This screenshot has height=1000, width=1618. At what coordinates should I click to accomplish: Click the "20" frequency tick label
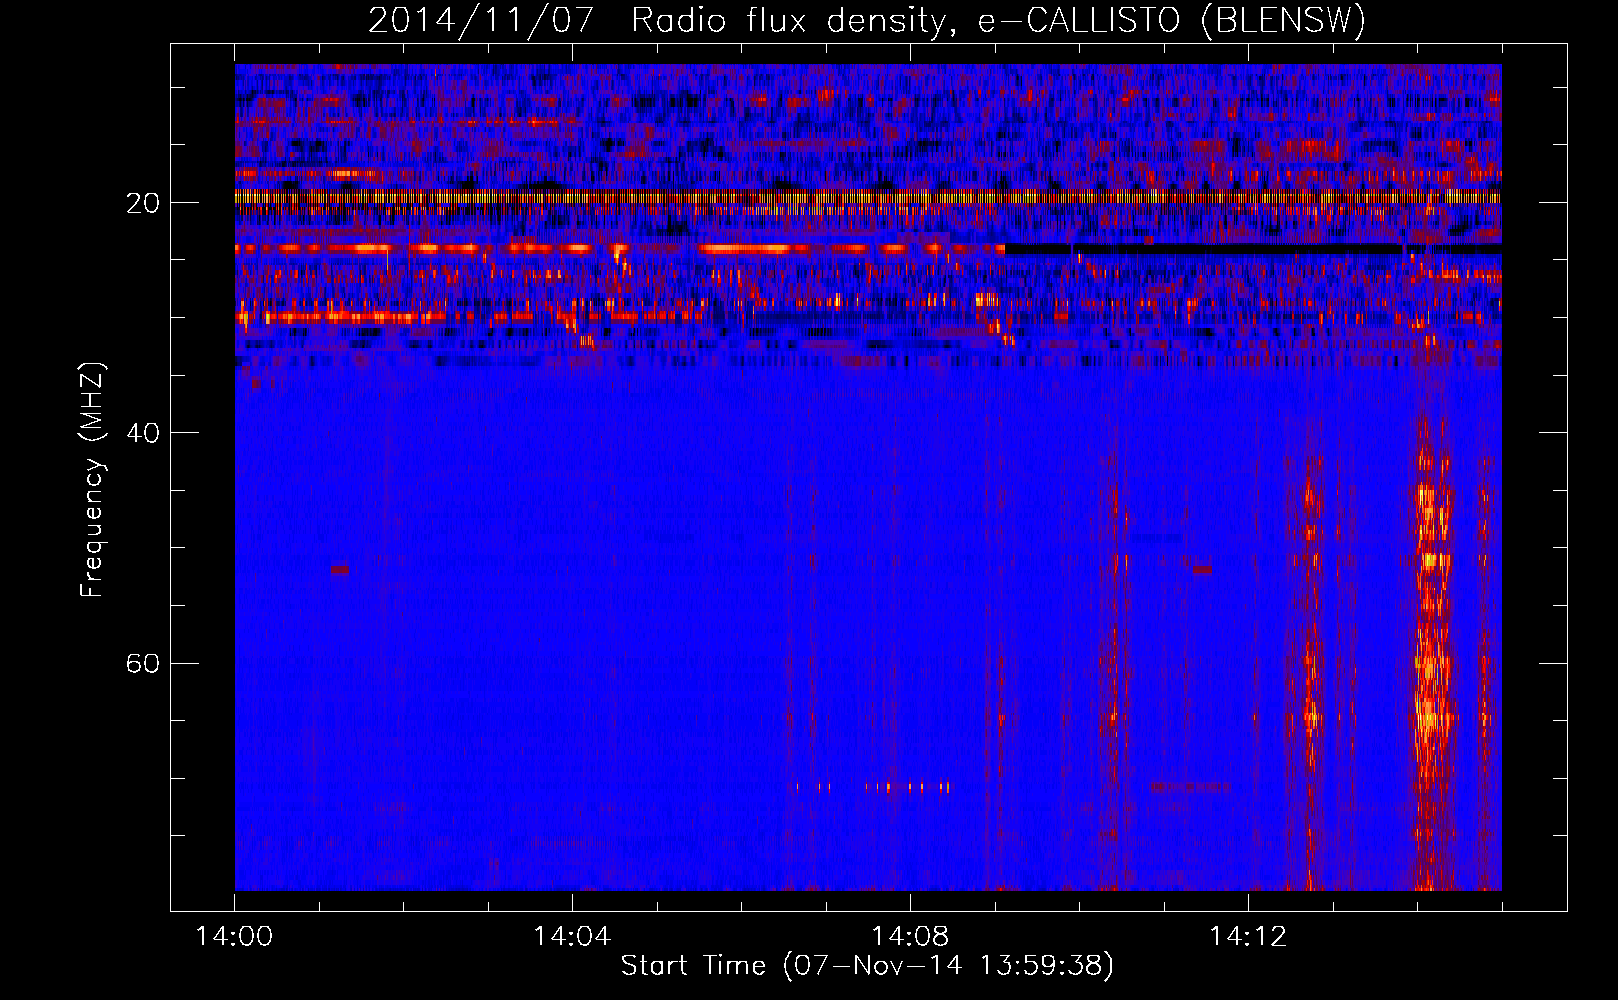pyautogui.click(x=143, y=203)
